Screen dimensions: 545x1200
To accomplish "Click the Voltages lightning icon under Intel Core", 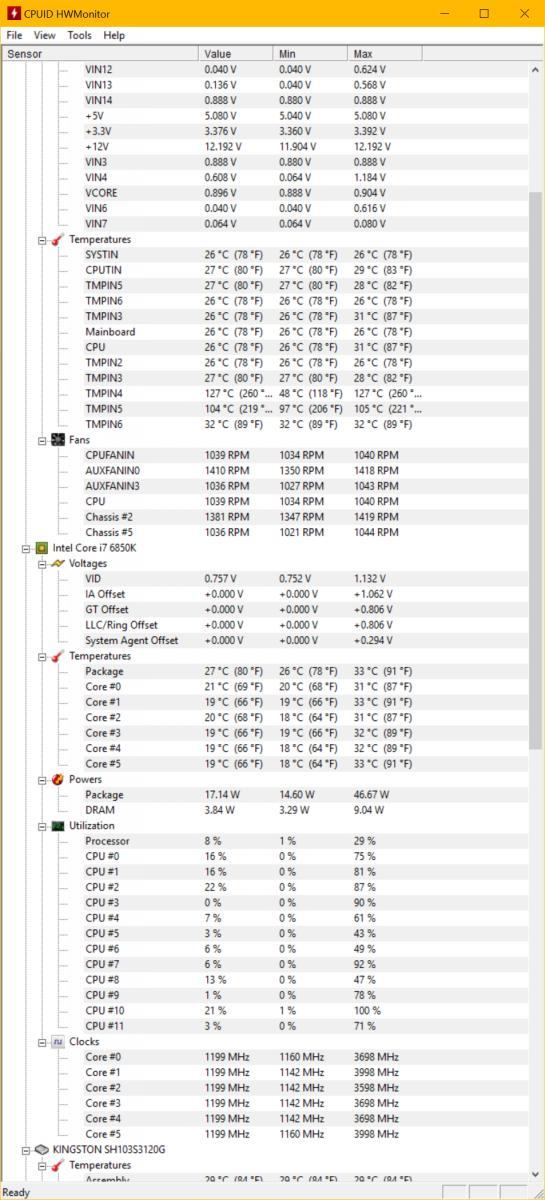I will pyautogui.click(x=57, y=564).
